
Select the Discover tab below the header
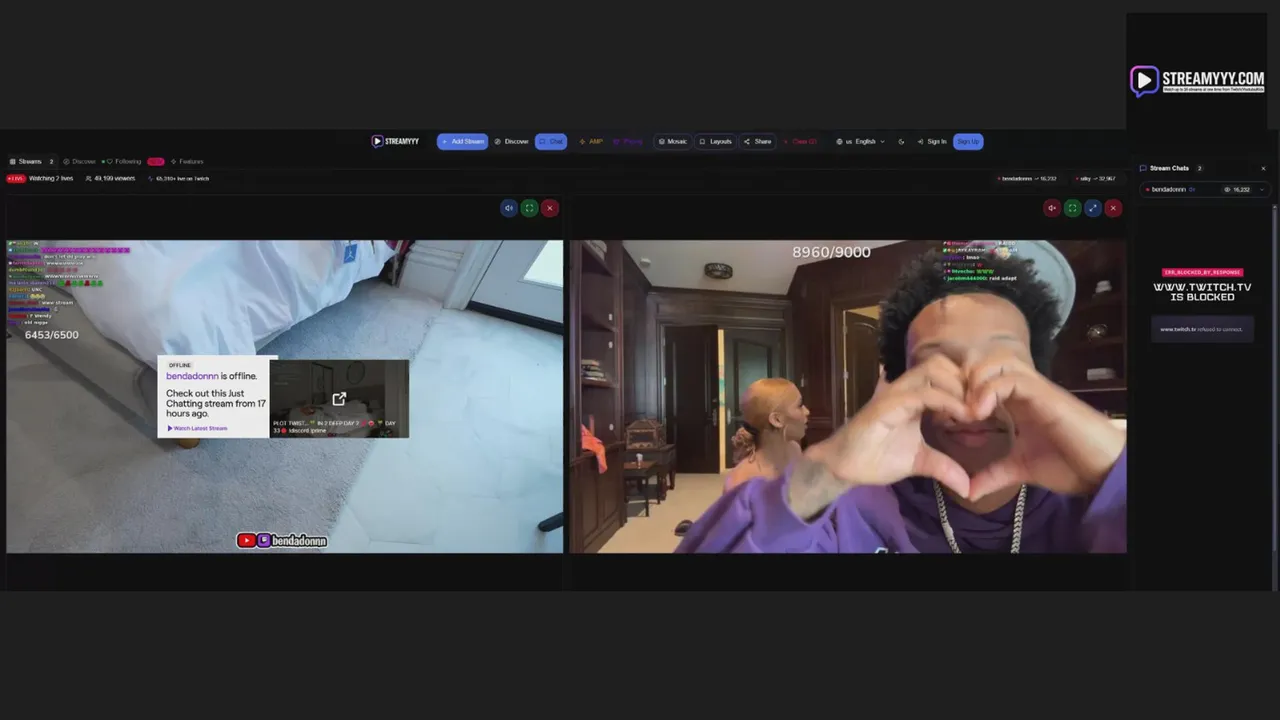pyautogui.click(x=79, y=161)
